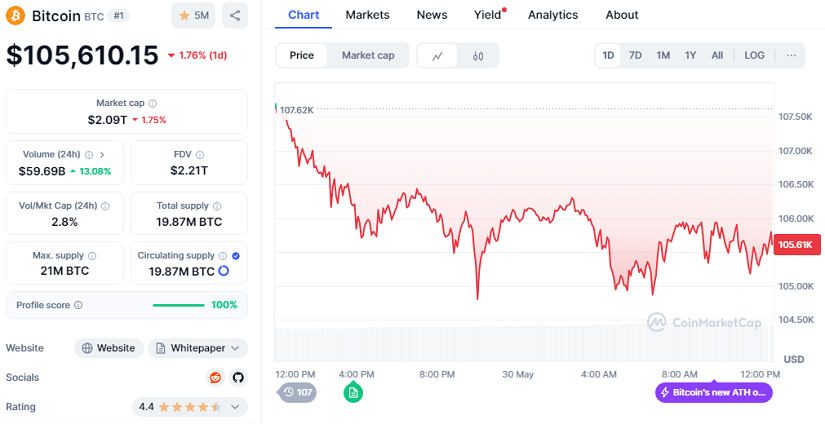The height and width of the screenshot is (424, 825).
Task: Switch chart to Market cap view
Action: [368, 56]
